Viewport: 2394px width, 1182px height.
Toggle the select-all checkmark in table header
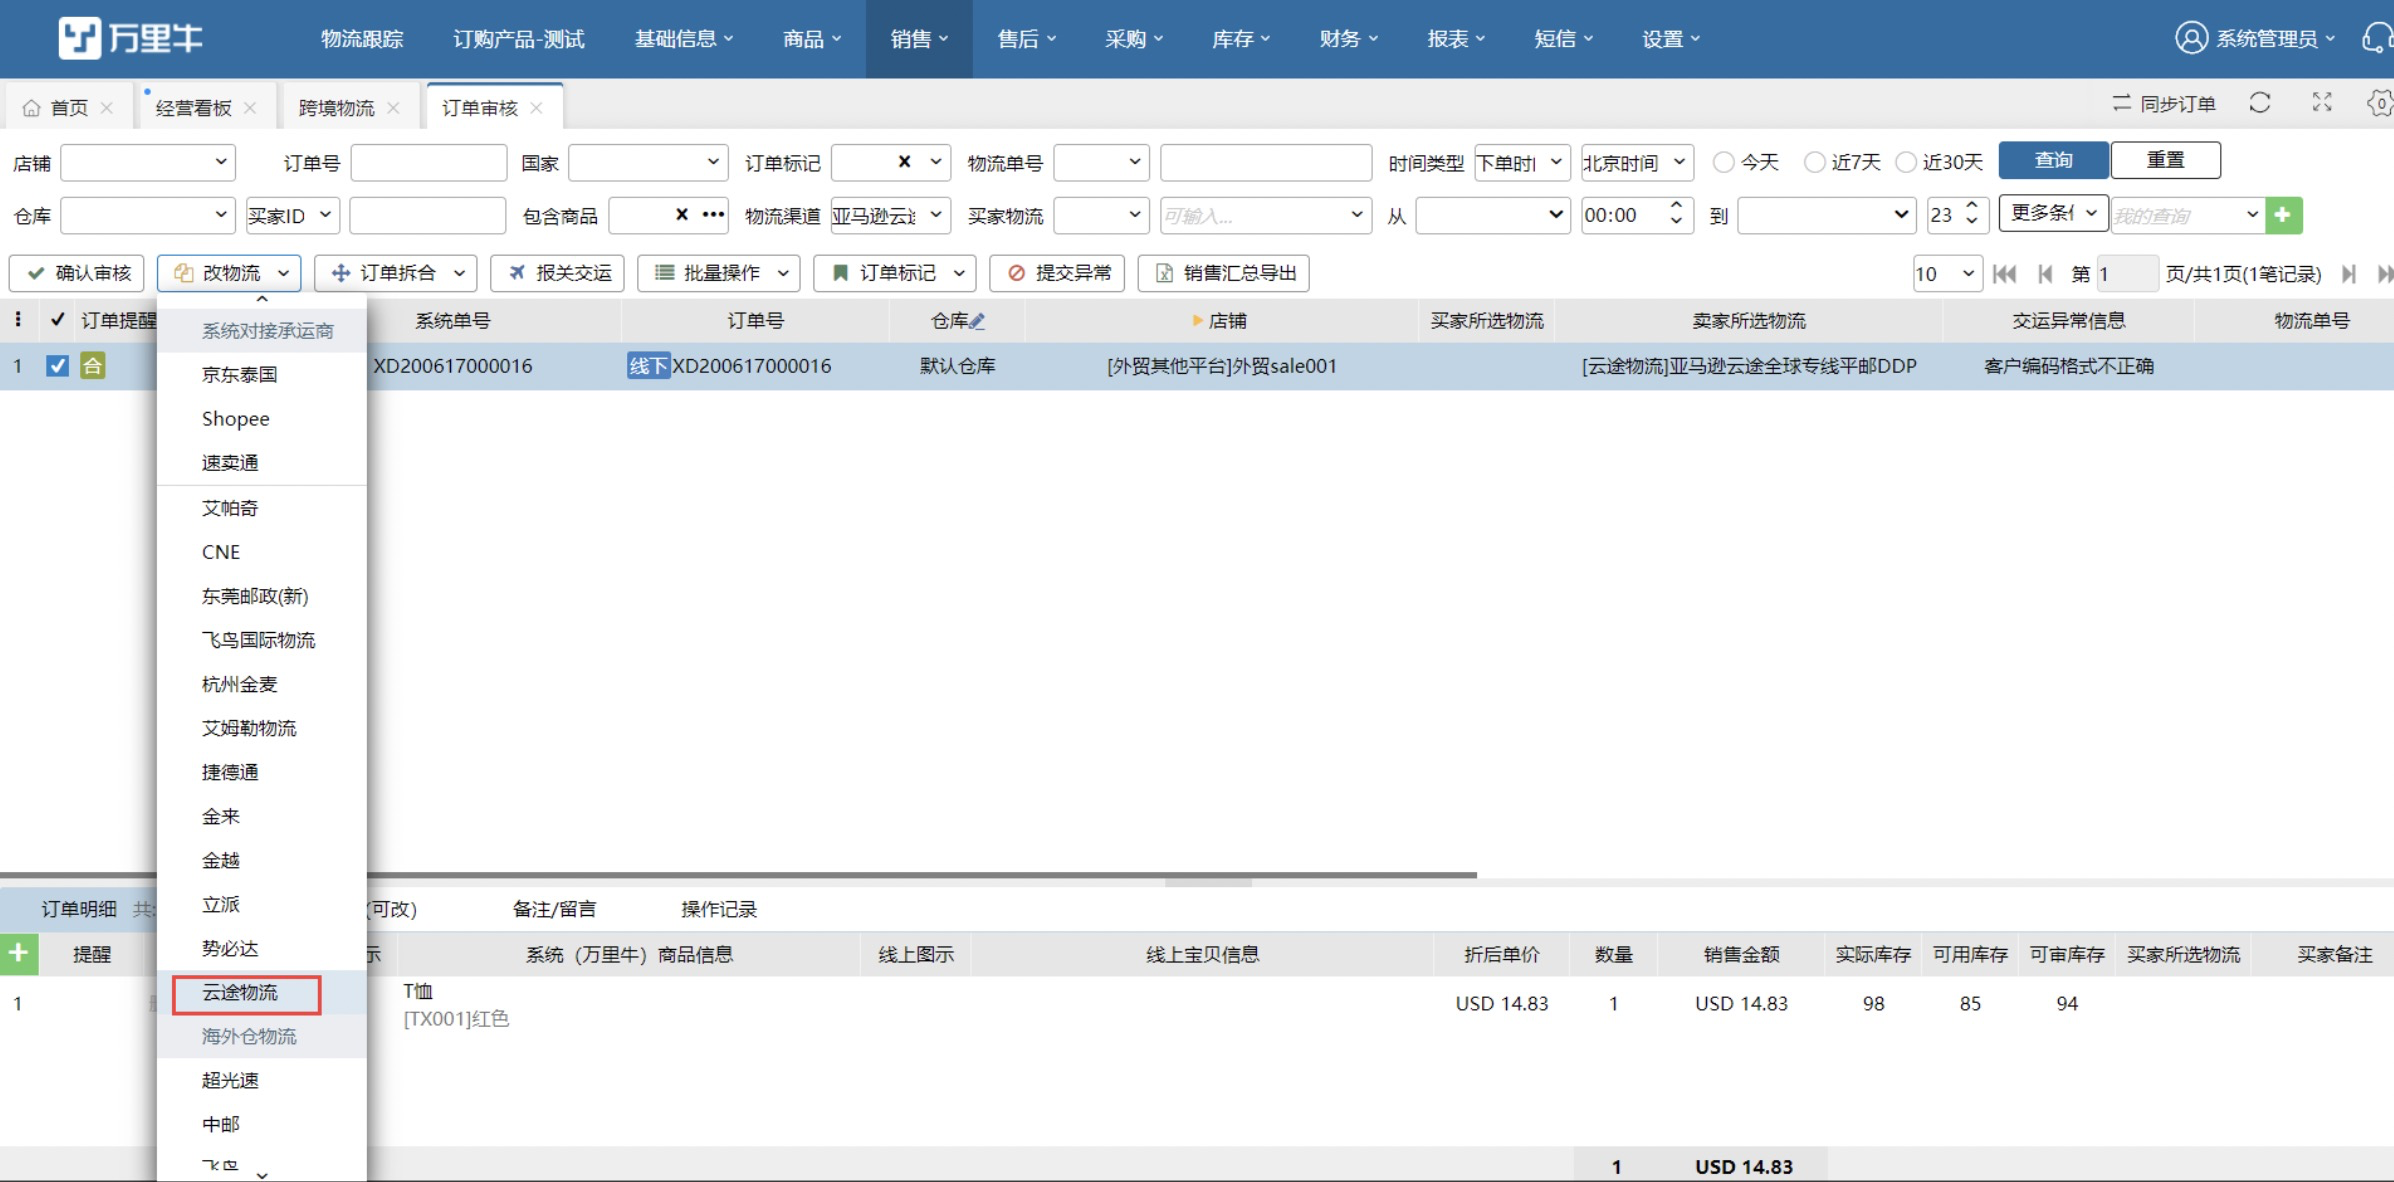(x=57, y=320)
